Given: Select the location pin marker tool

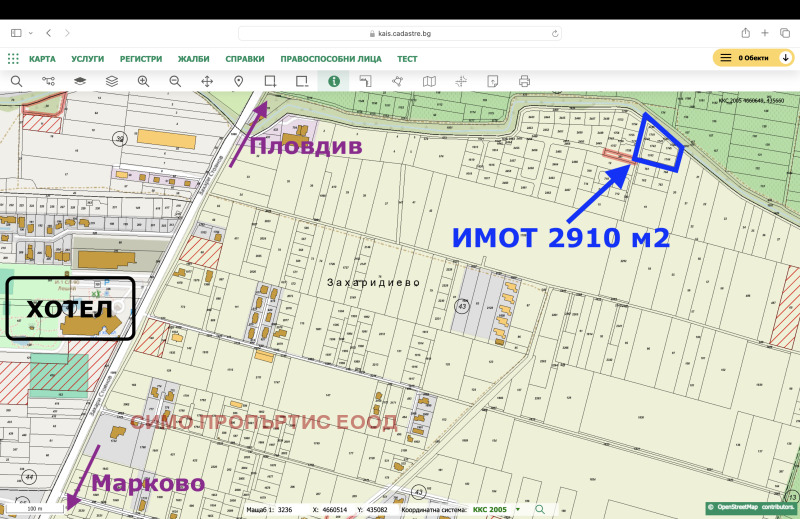Looking at the screenshot, I should pyautogui.click(x=239, y=81).
